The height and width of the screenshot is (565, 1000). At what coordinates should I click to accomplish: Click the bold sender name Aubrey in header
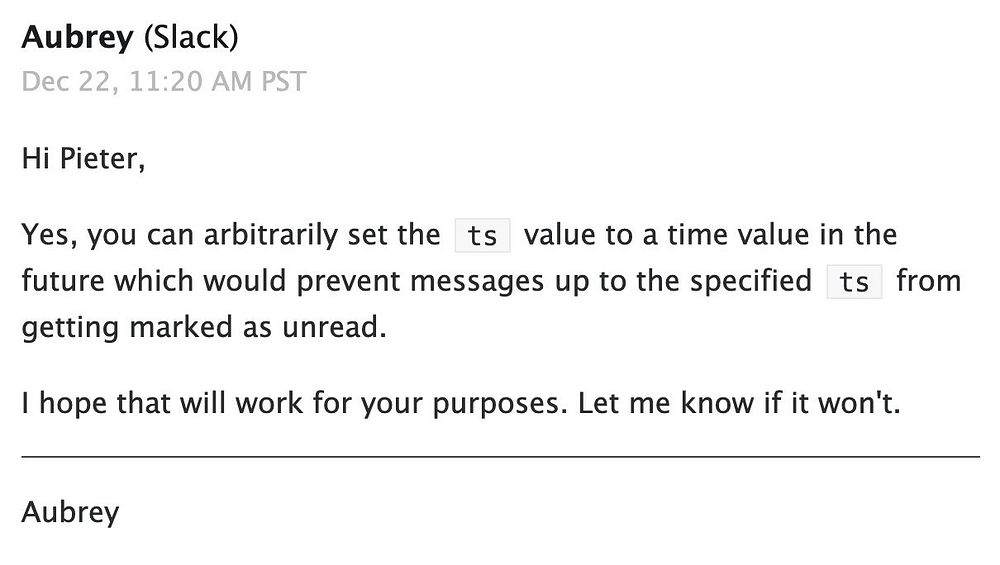pos(77,38)
